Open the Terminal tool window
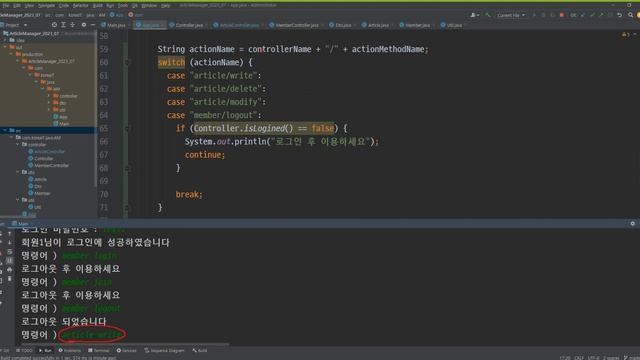The image size is (640, 360). 99,351
